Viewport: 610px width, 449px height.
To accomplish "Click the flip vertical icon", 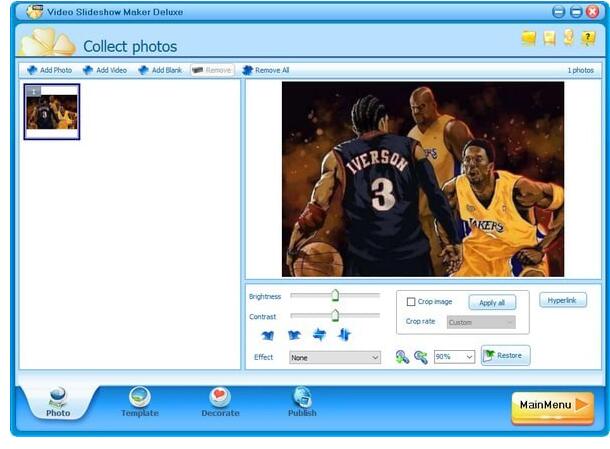I will coord(345,335).
